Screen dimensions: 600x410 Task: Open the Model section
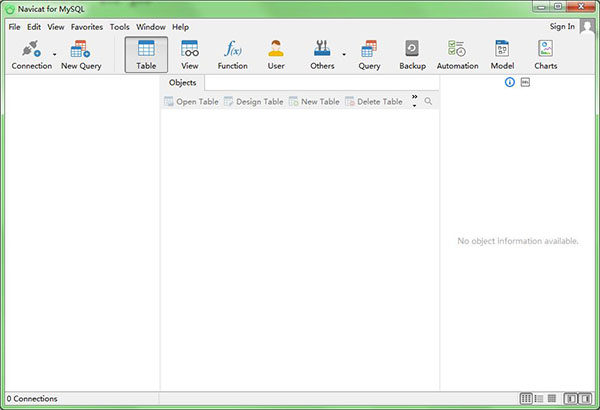tap(502, 55)
